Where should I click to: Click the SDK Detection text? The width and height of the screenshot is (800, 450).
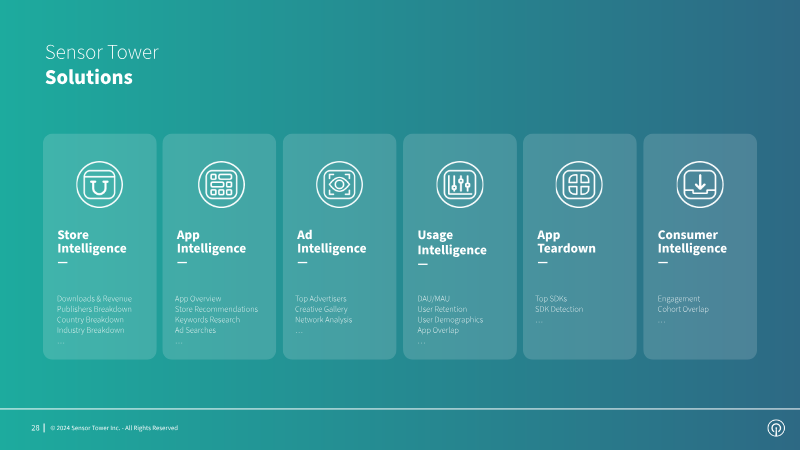[559, 309]
